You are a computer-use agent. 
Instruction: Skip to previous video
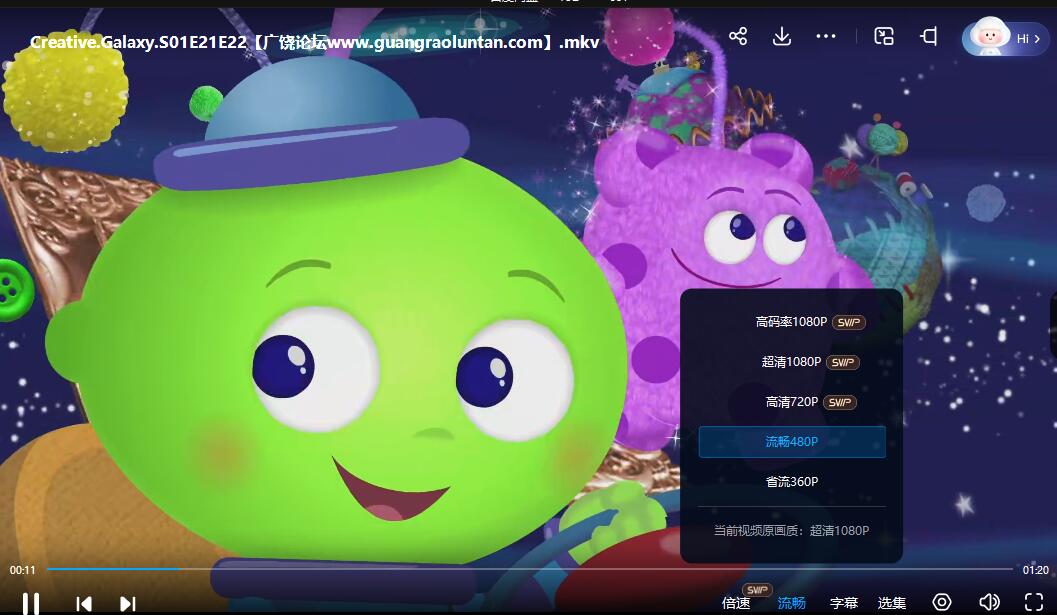84,604
